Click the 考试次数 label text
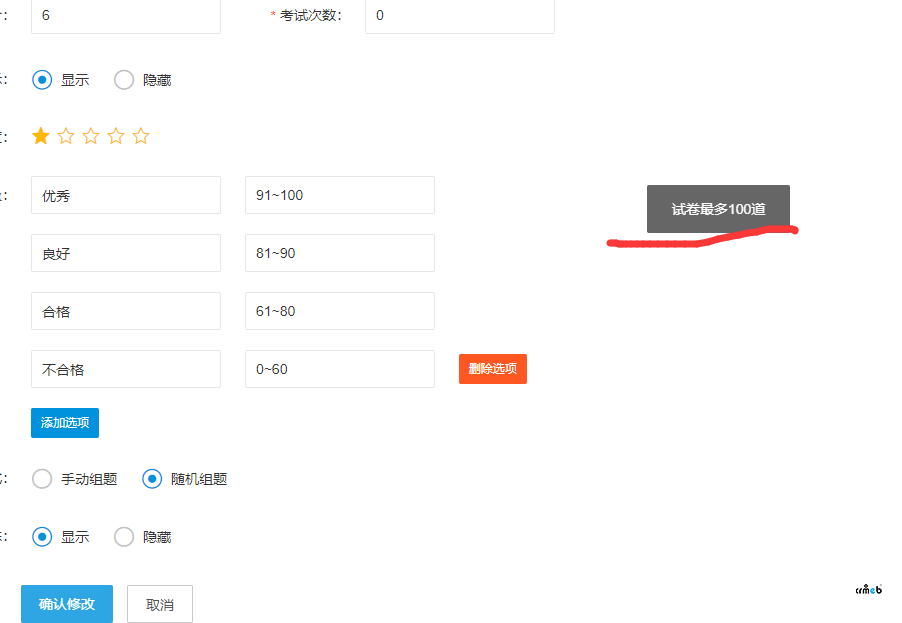Image resolution: width=902 pixels, height=623 pixels. tap(311, 16)
